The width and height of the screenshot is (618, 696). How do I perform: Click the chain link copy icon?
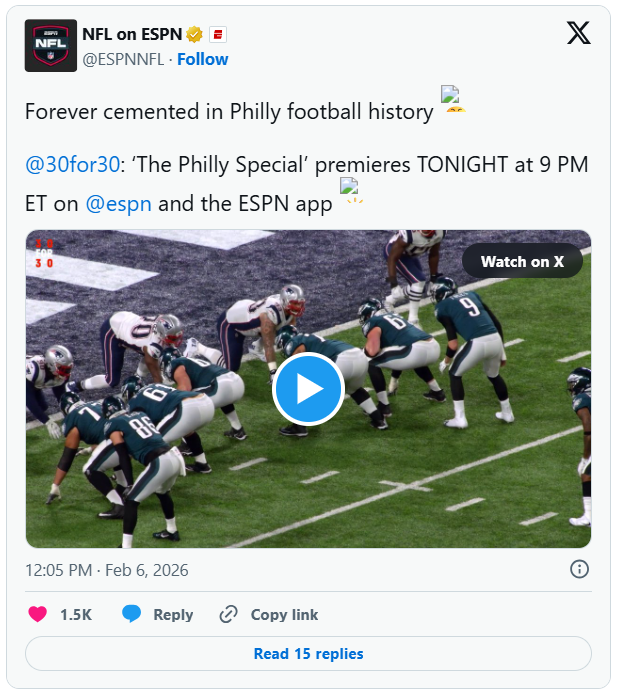[x=229, y=614]
